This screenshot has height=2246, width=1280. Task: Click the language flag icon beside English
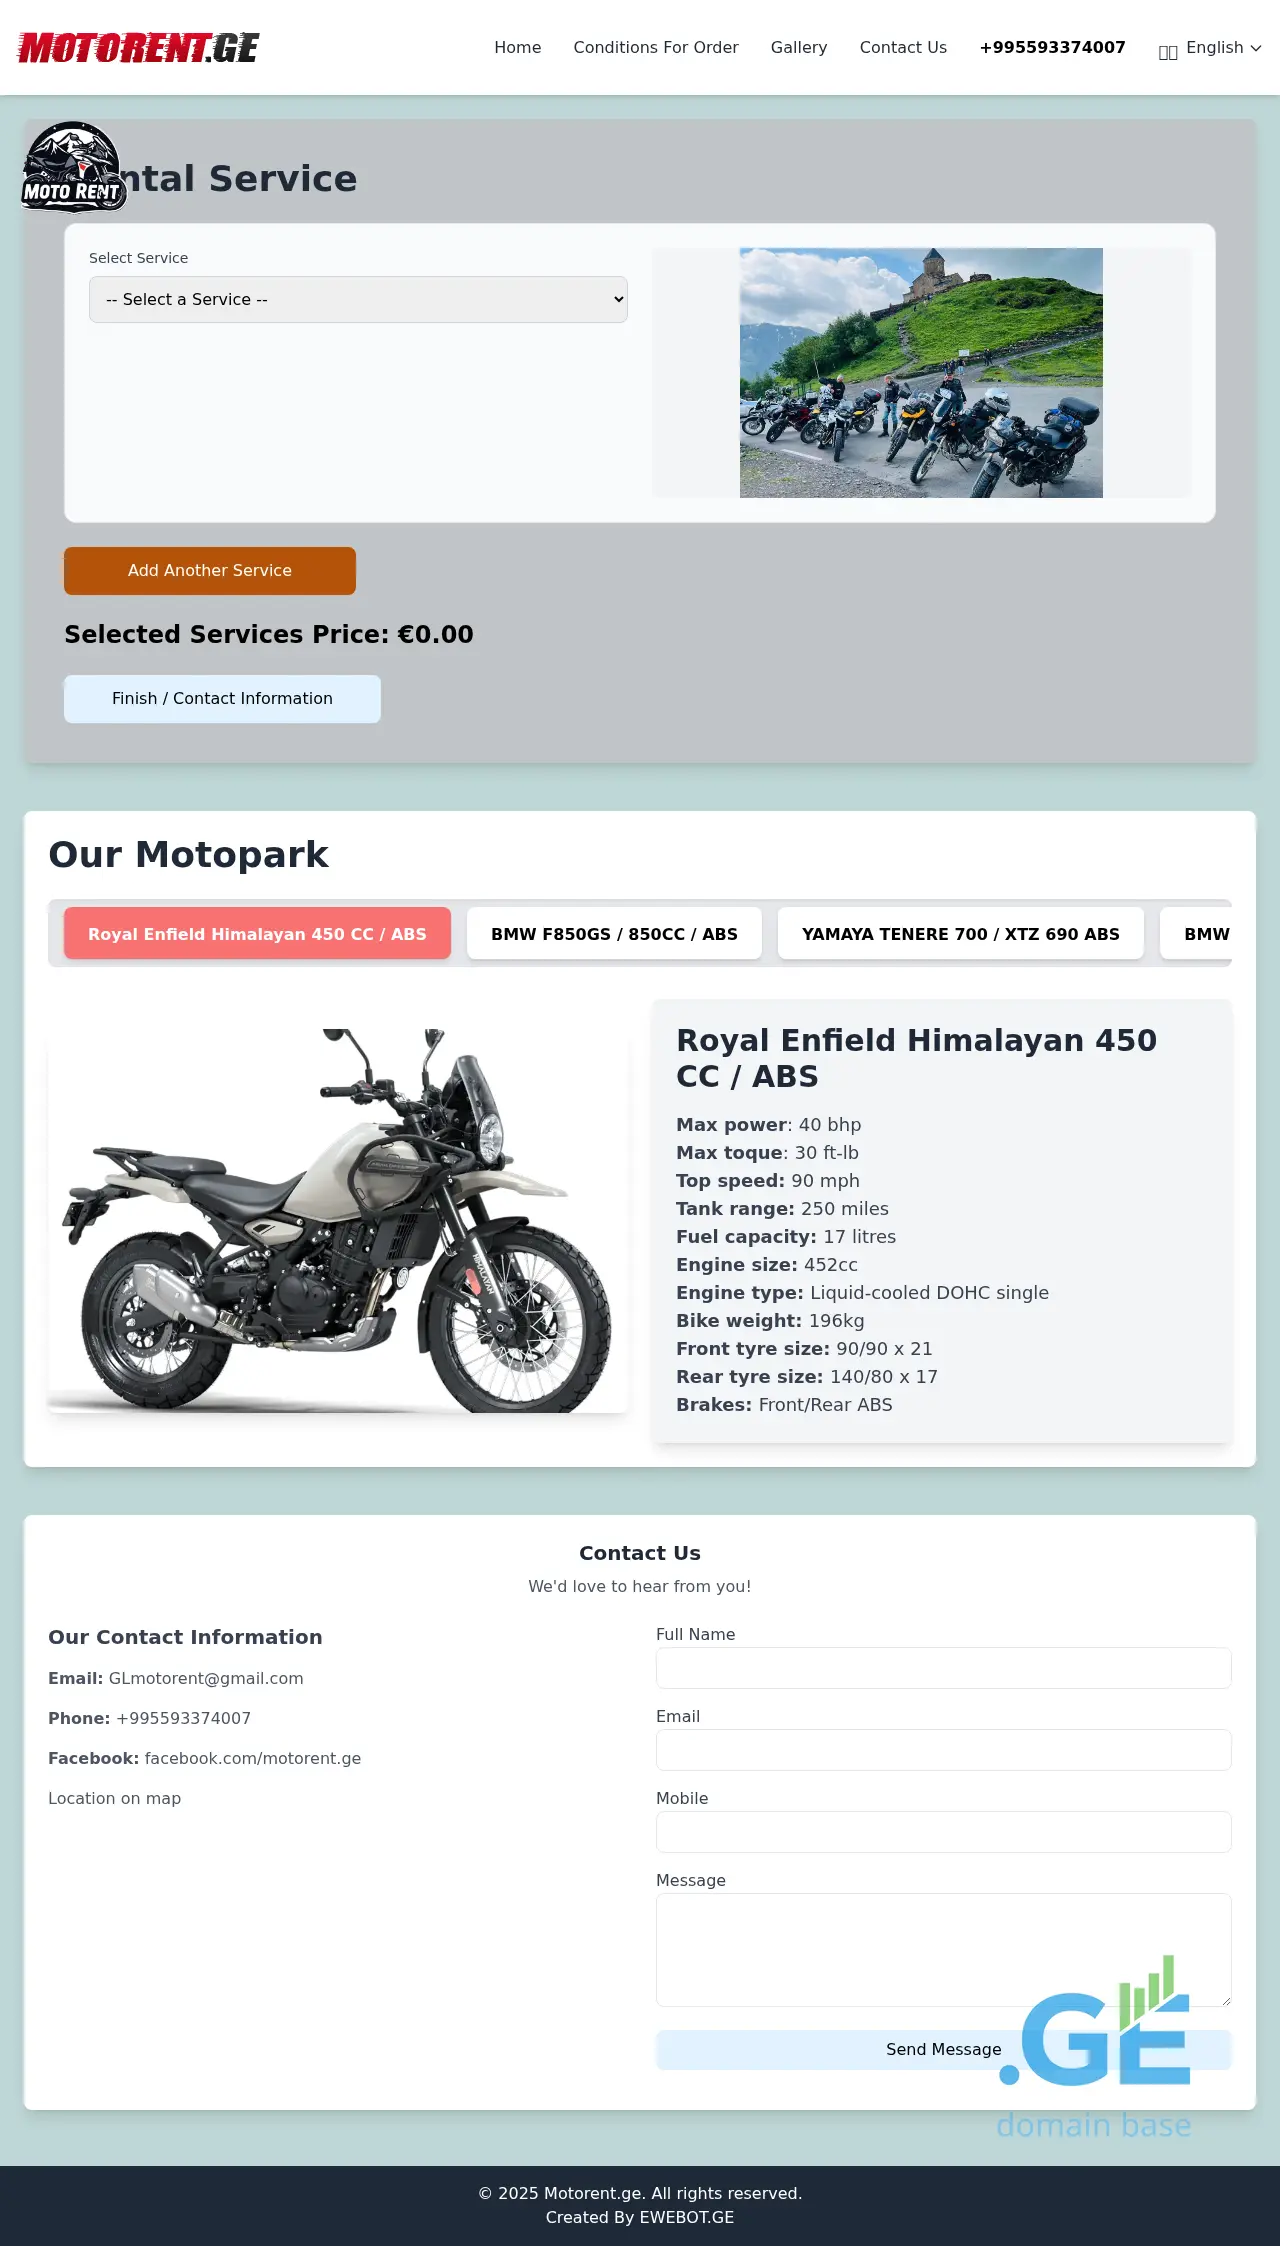pyautogui.click(x=1168, y=52)
